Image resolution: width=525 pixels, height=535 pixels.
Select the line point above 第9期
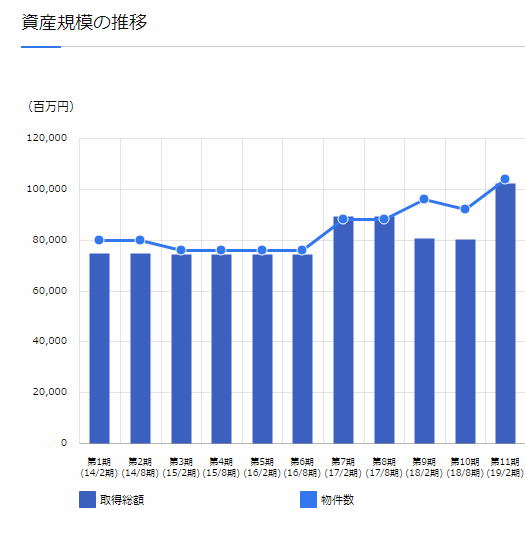point(424,199)
